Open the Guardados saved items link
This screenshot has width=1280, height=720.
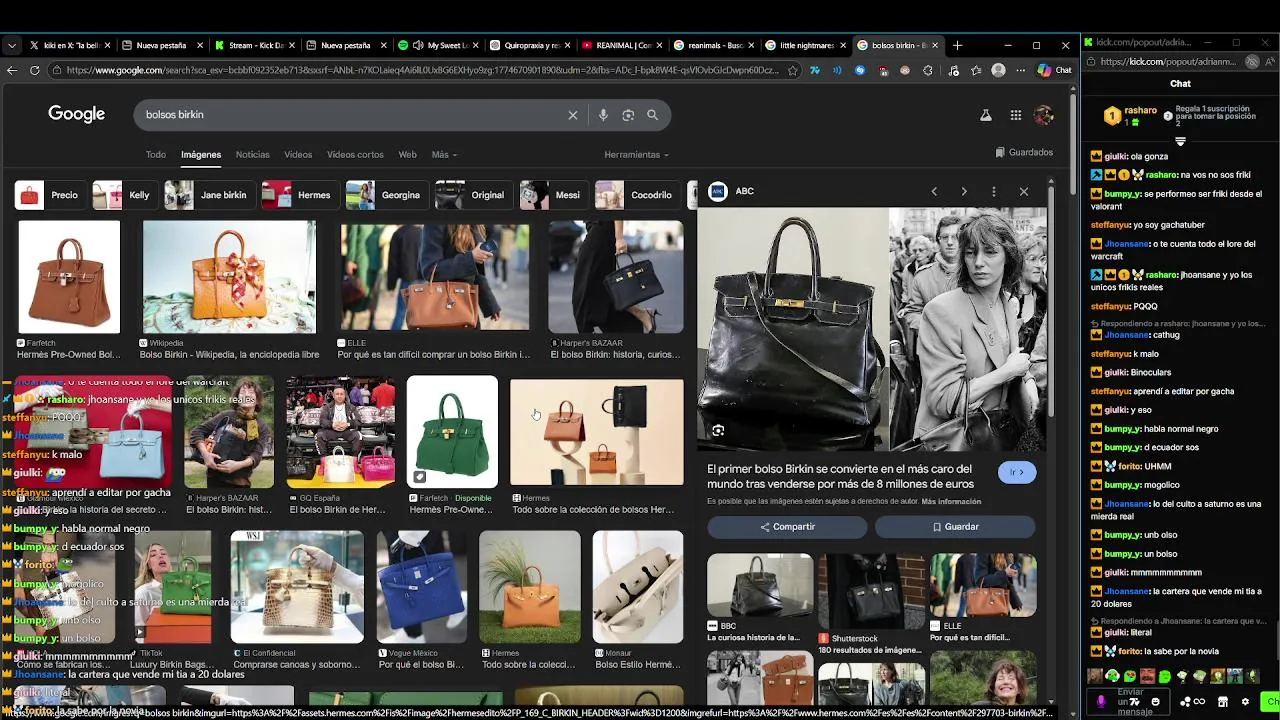click(x=1024, y=153)
